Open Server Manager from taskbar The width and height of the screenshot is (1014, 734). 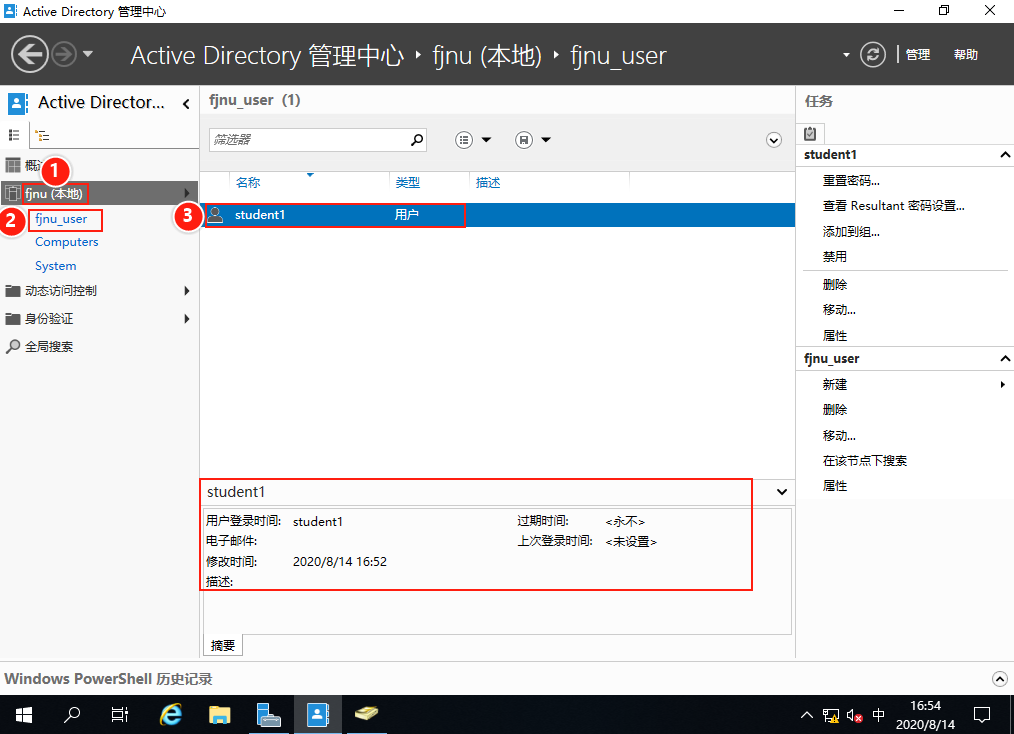pos(268,715)
